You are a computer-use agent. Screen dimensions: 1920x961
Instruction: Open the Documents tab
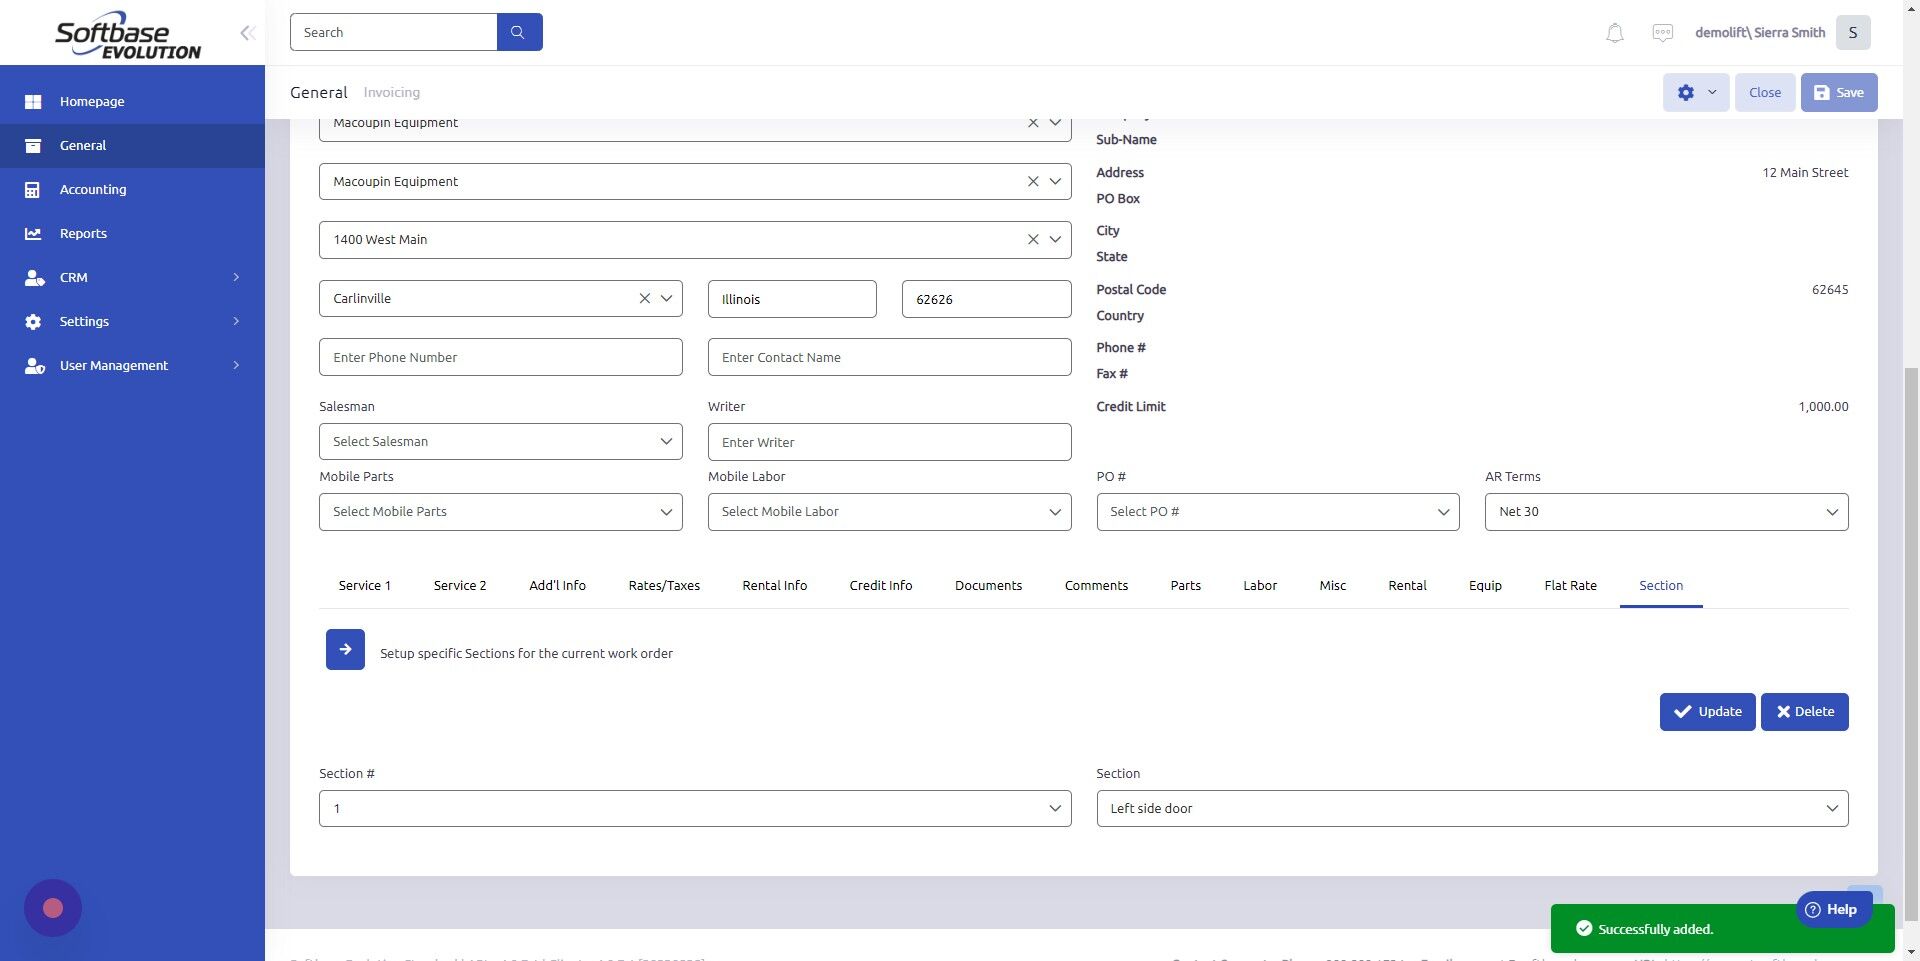click(988, 585)
